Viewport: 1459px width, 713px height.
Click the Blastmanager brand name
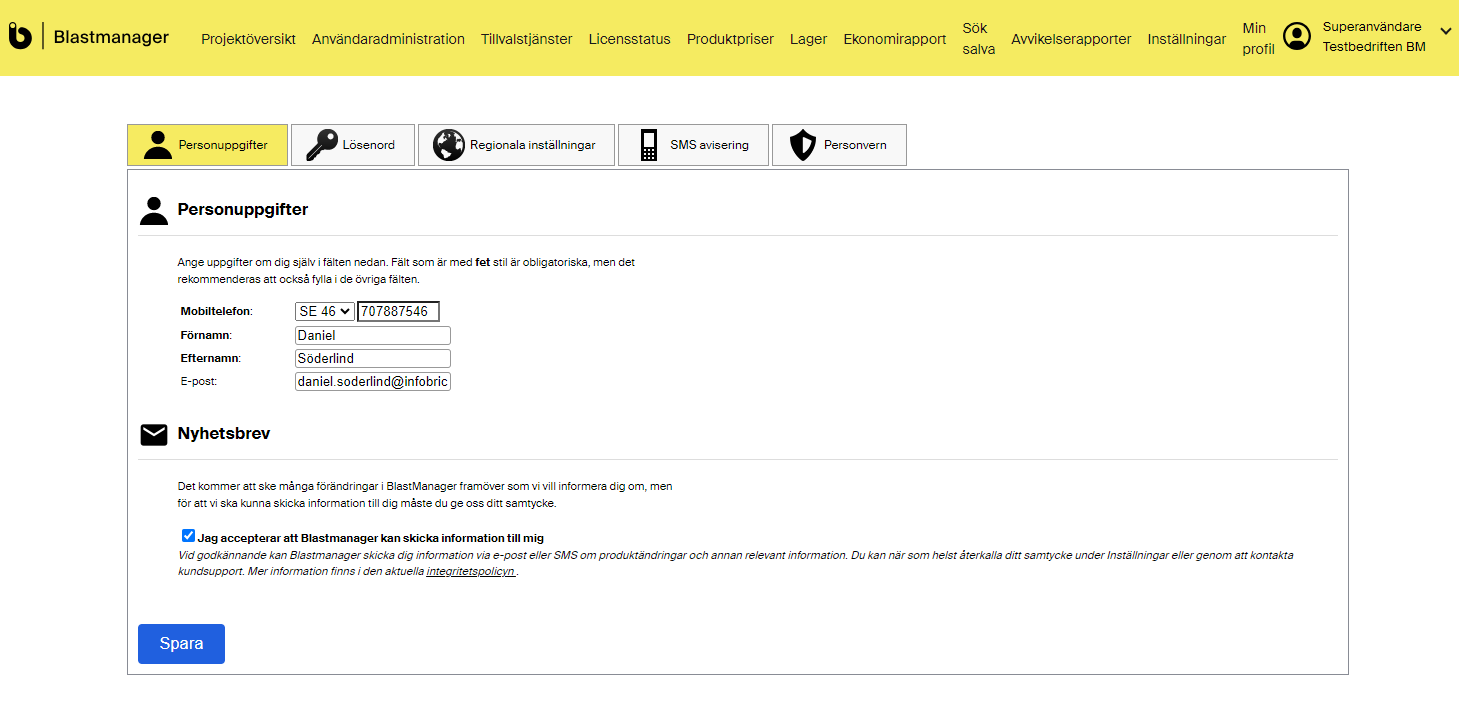111,37
